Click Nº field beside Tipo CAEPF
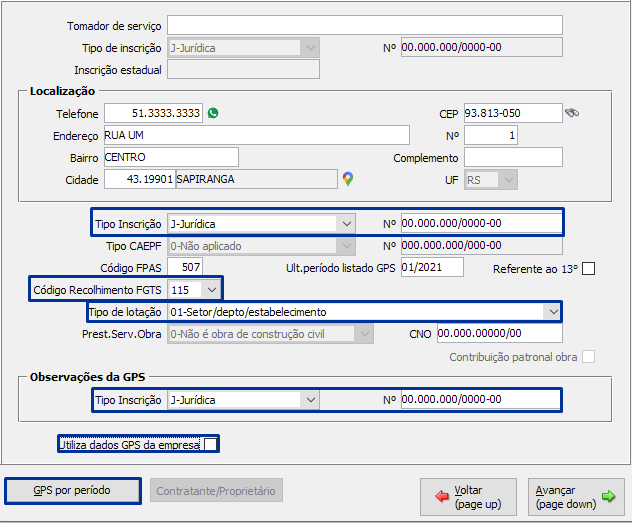Image resolution: width=632 pixels, height=523 pixels. click(x=482, y=245)
